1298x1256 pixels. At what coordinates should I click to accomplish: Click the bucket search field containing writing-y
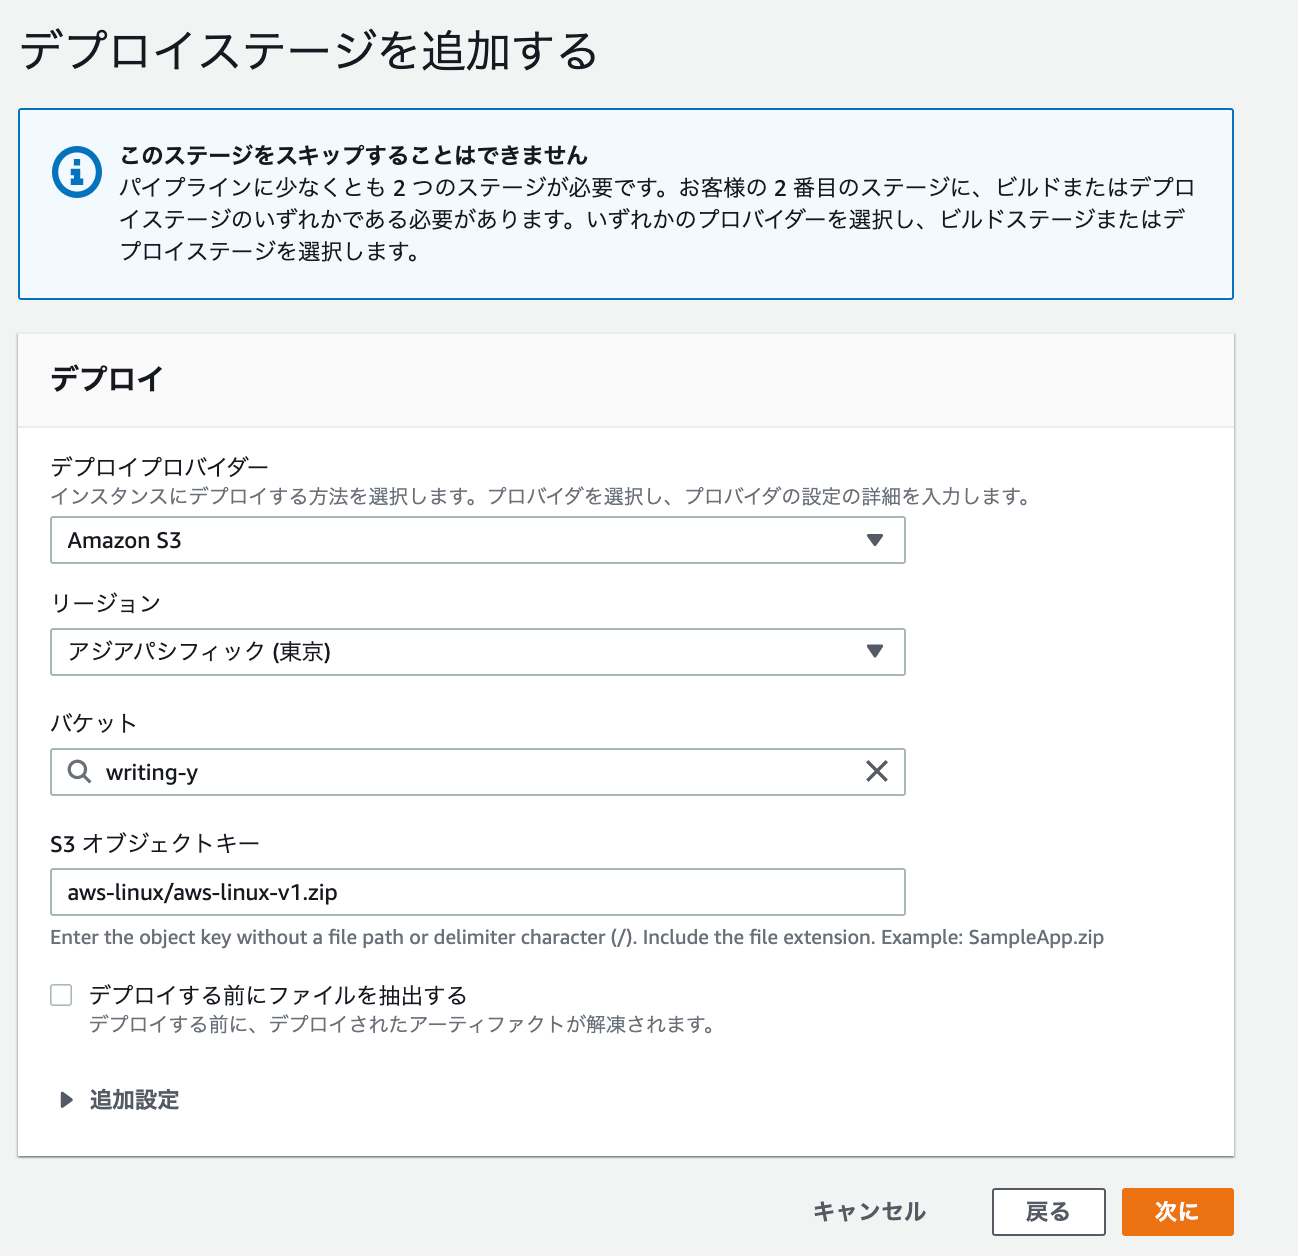478,772
